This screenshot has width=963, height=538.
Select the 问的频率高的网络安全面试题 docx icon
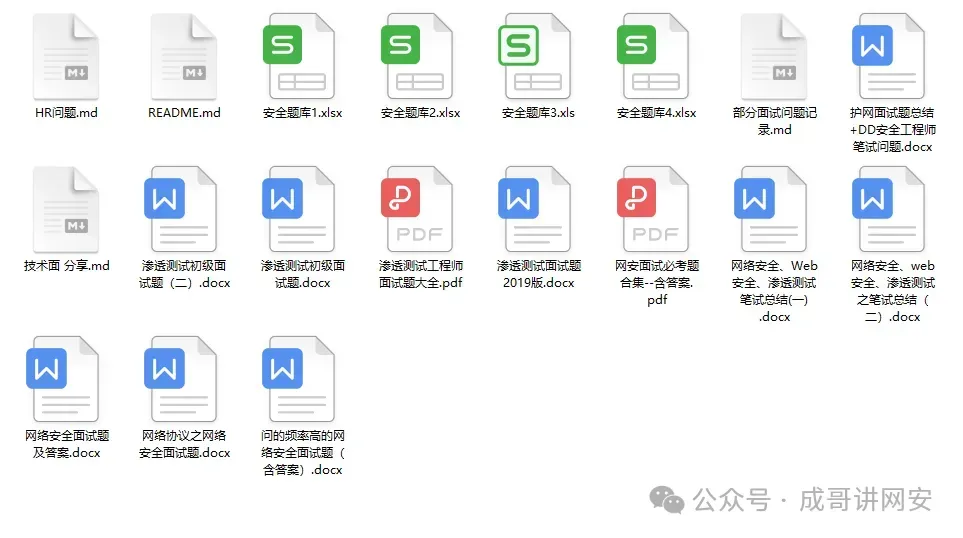click(x=298, y=379)
